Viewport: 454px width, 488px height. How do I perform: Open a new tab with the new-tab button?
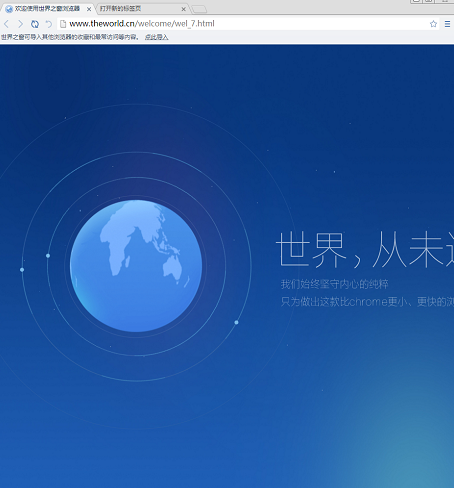(x=199, y=9)
